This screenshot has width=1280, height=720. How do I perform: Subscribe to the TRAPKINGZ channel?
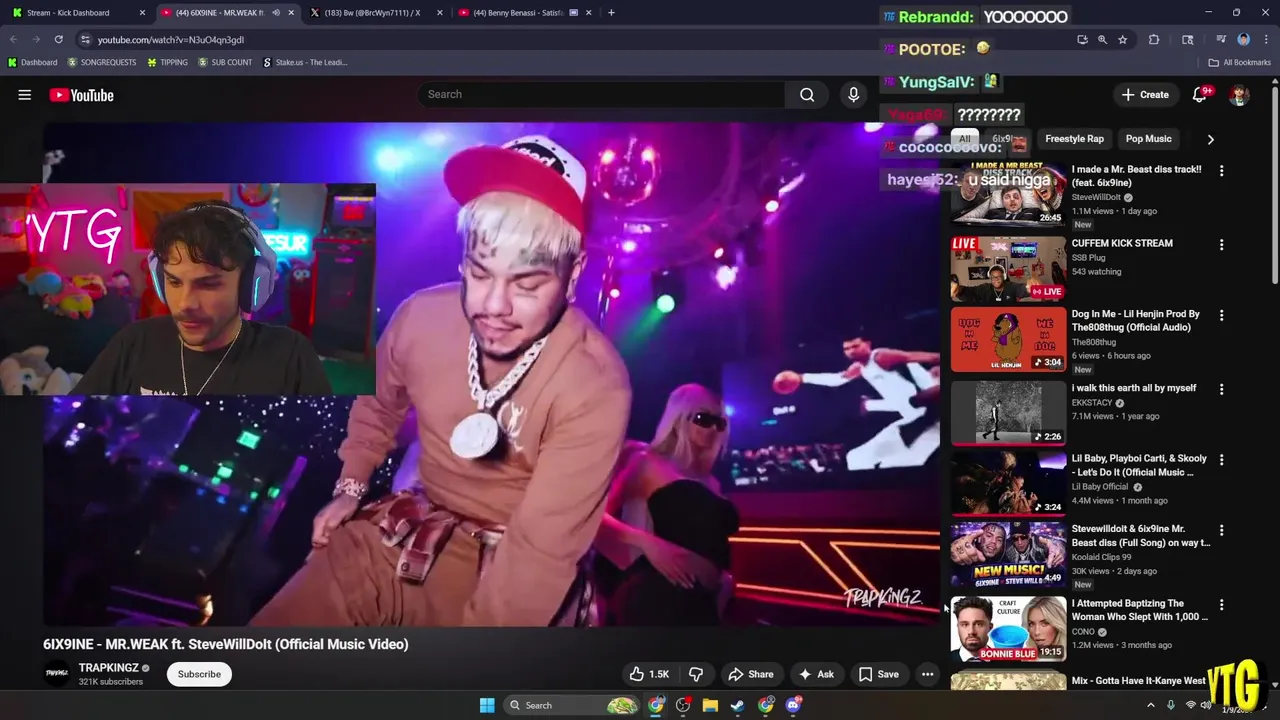point(199,674)
